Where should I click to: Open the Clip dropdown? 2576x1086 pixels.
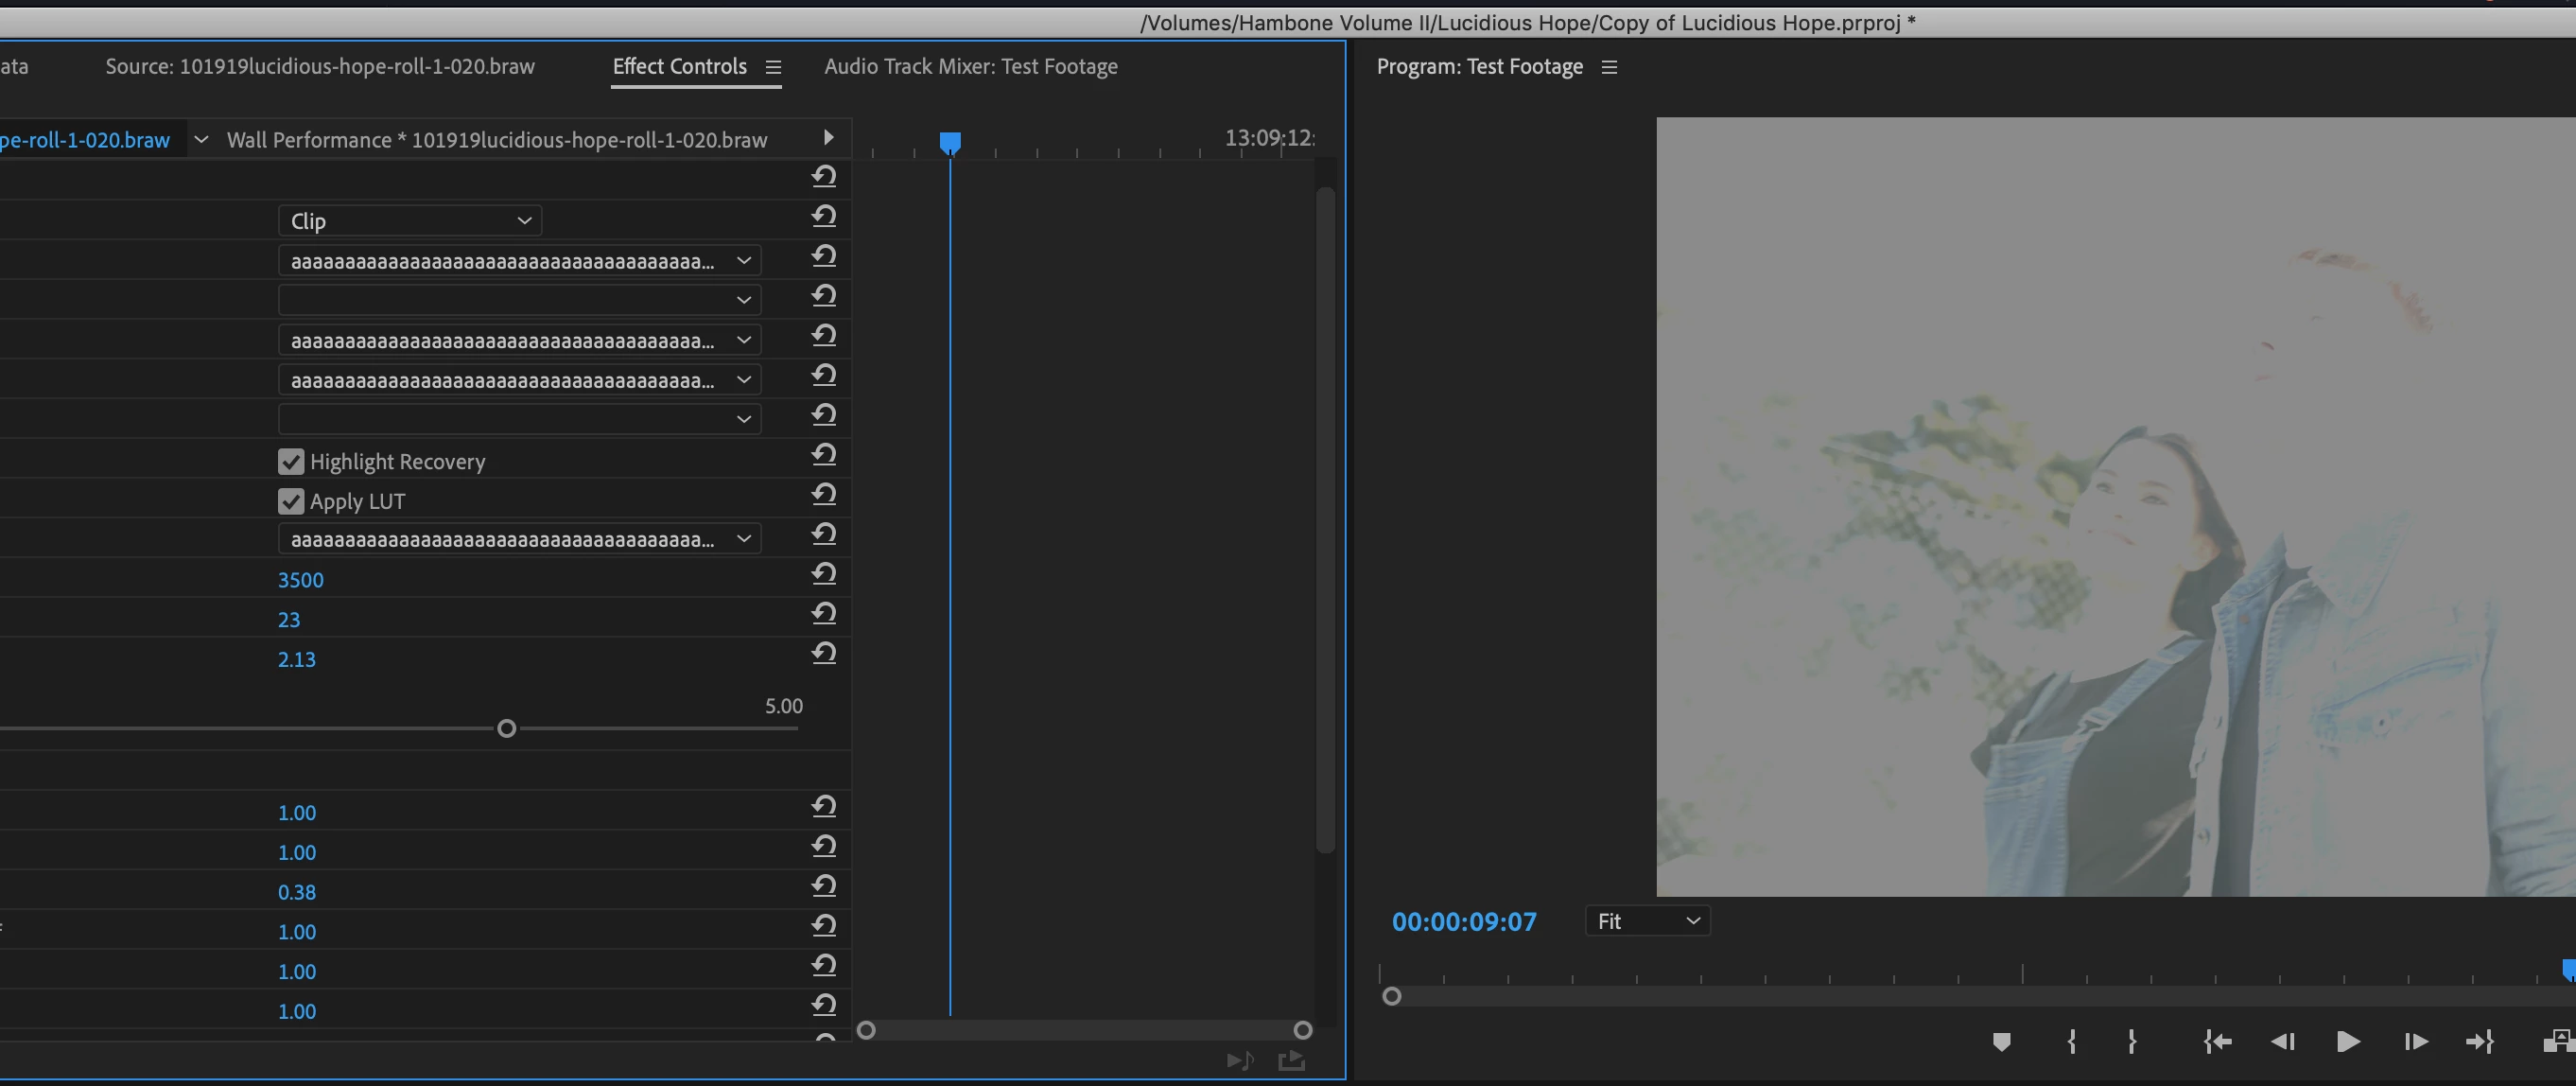coord(410,221)
